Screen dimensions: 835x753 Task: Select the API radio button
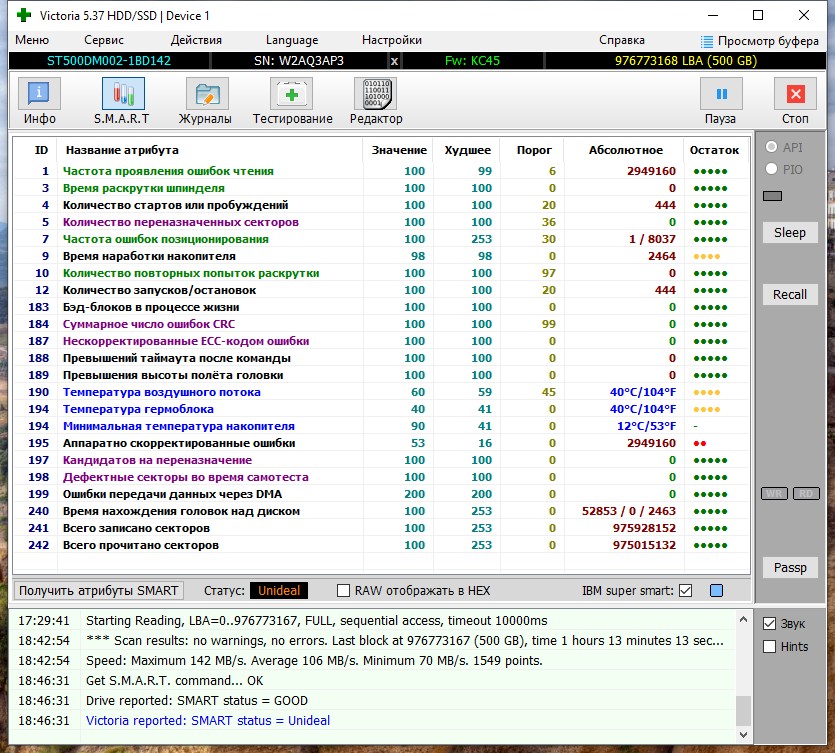(771, 147)
